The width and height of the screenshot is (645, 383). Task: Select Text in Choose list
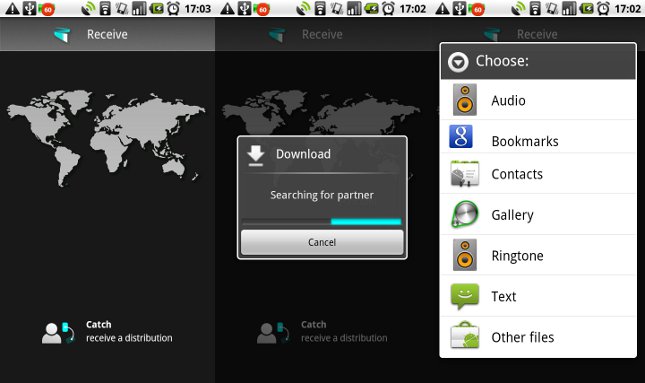538,296
